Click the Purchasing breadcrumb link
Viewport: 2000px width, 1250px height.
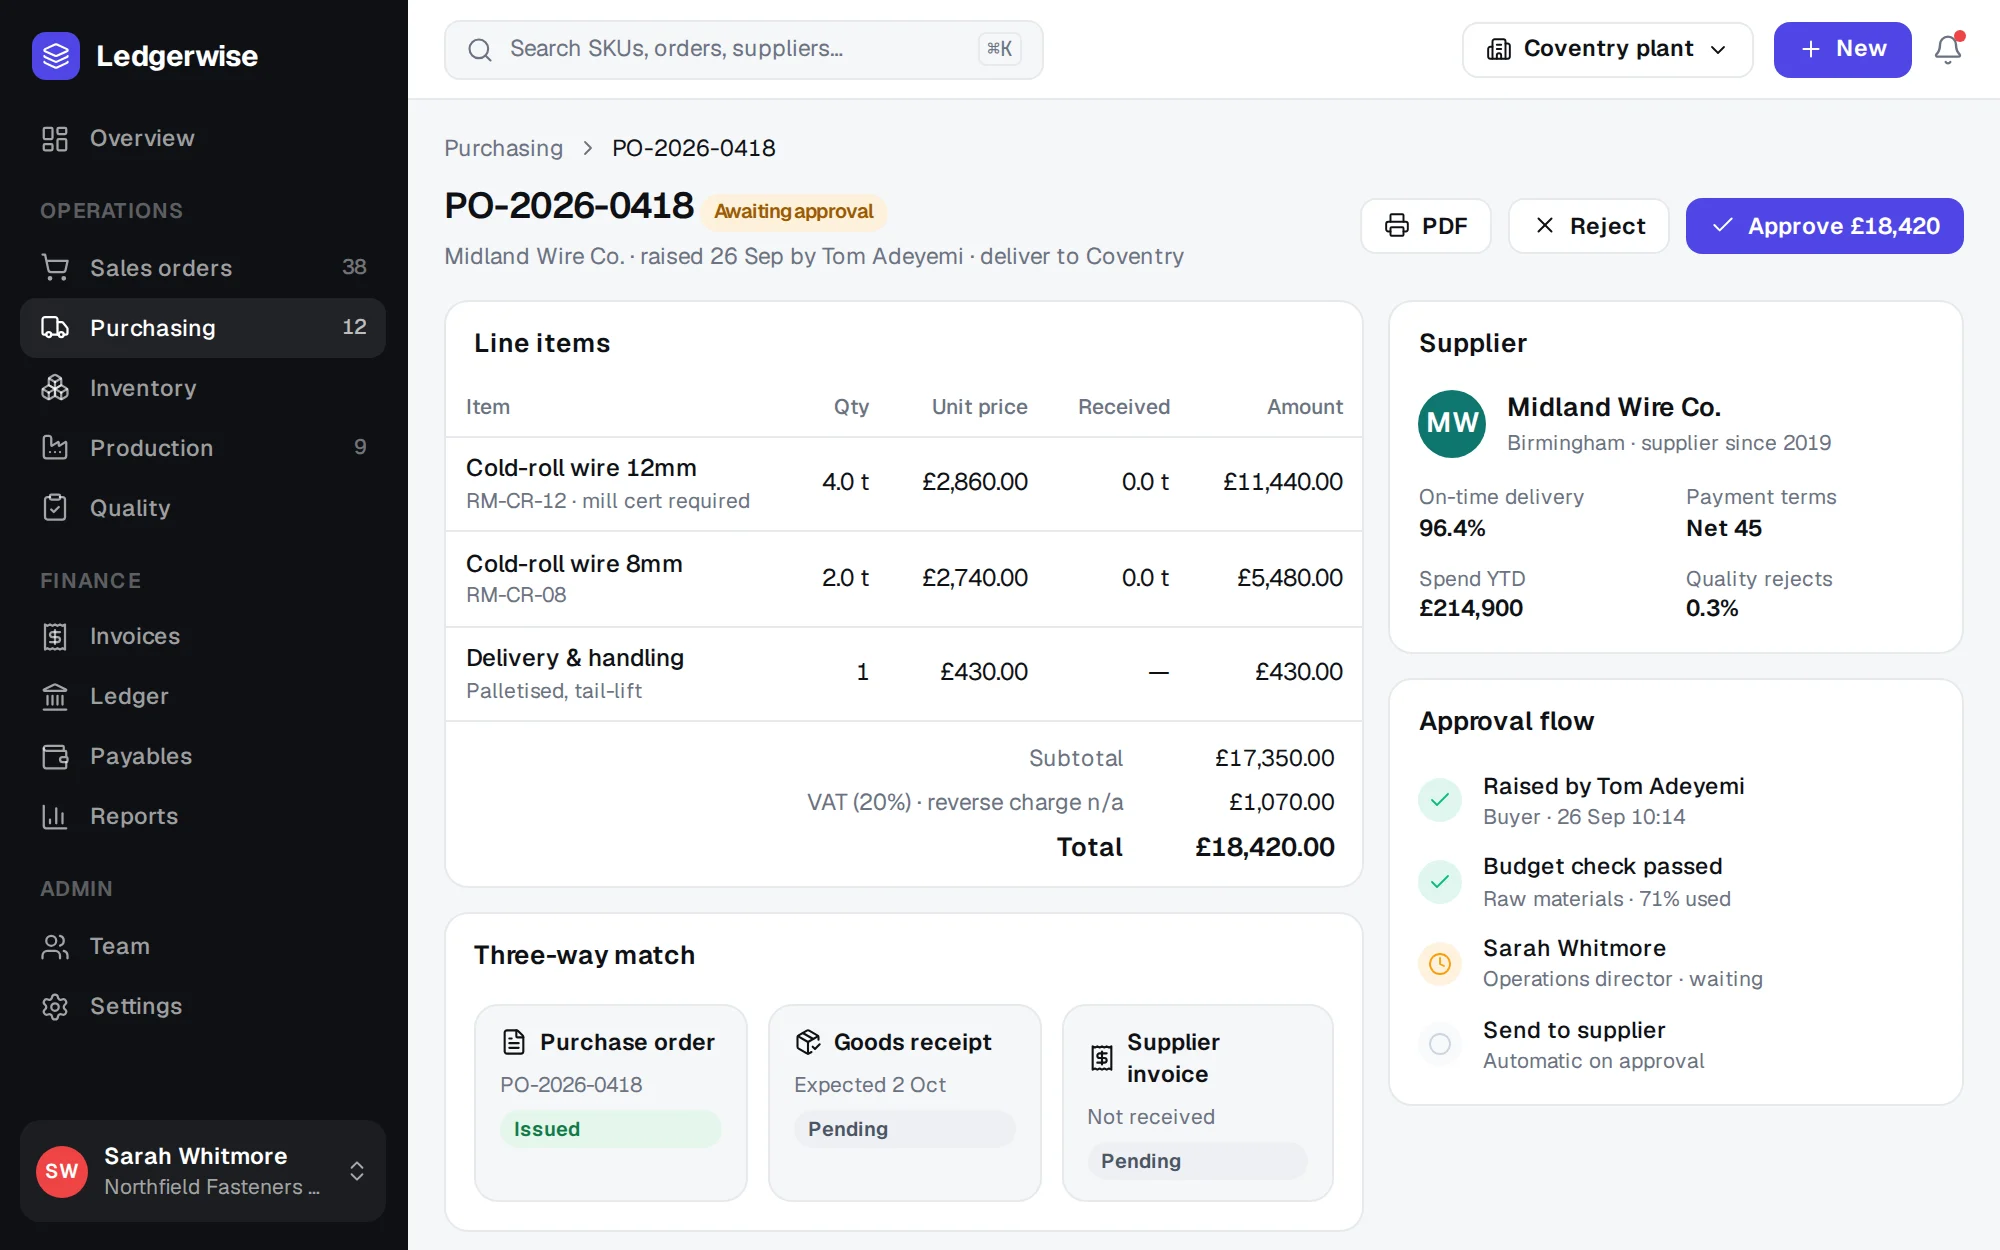(503, 148)
